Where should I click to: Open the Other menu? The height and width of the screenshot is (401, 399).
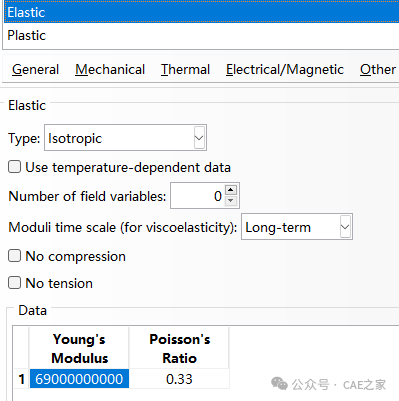378,69
